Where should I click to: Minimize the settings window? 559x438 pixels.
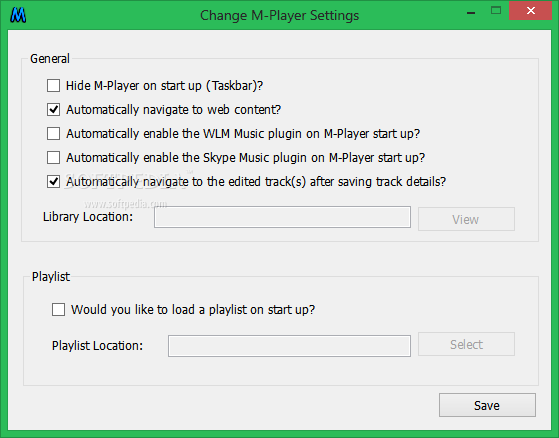tap(471, 13)
